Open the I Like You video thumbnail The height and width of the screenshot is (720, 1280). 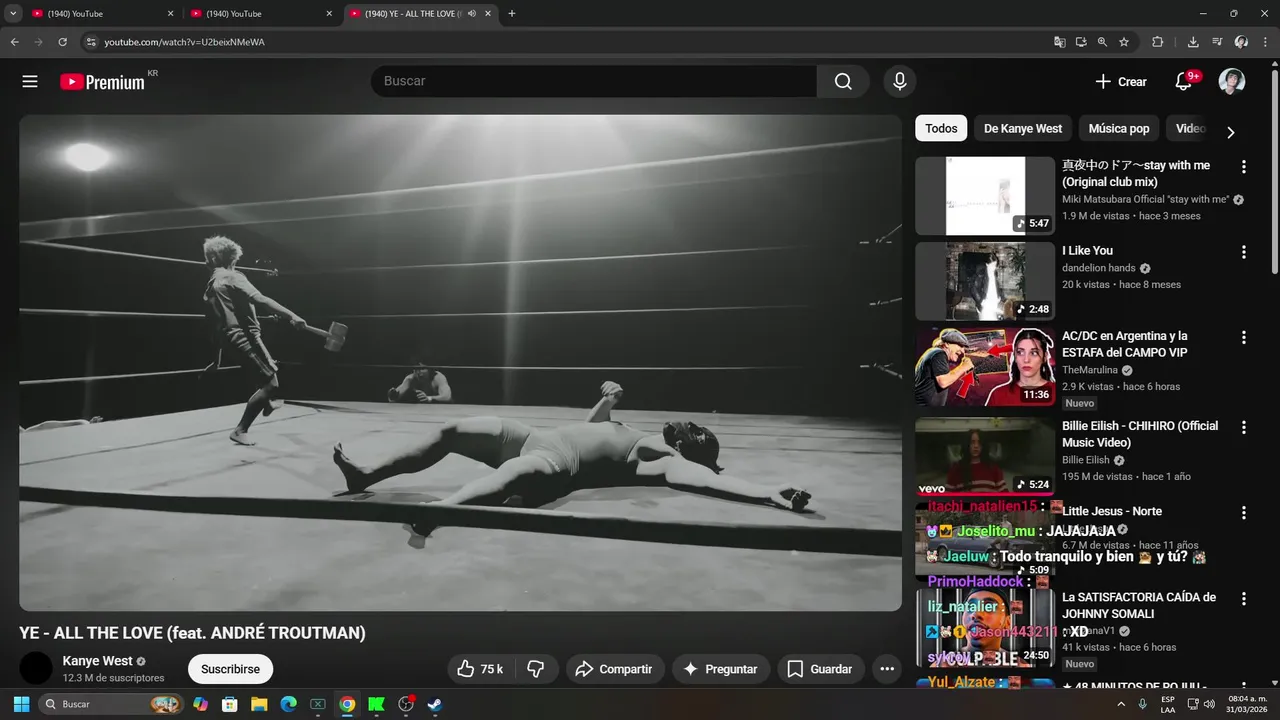click(985, 281)
